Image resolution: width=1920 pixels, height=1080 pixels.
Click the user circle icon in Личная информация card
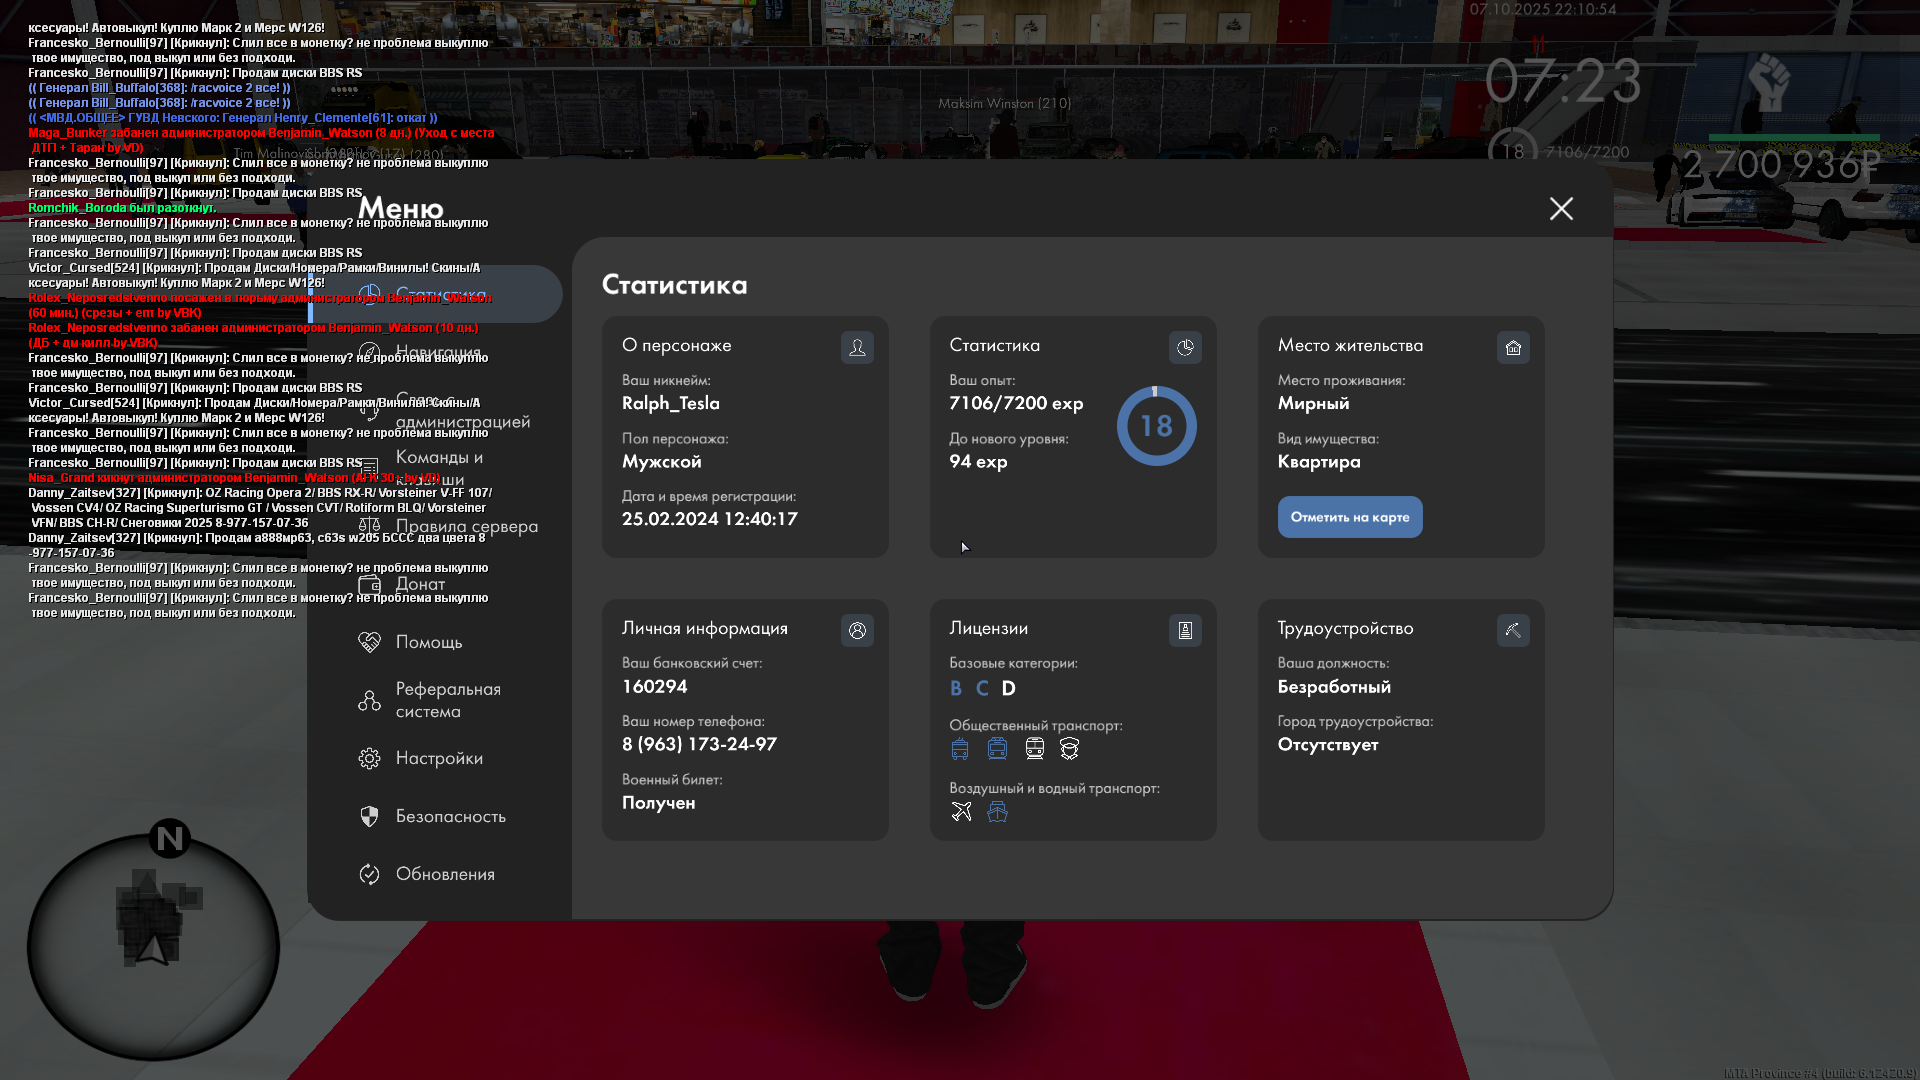[857, 630]
